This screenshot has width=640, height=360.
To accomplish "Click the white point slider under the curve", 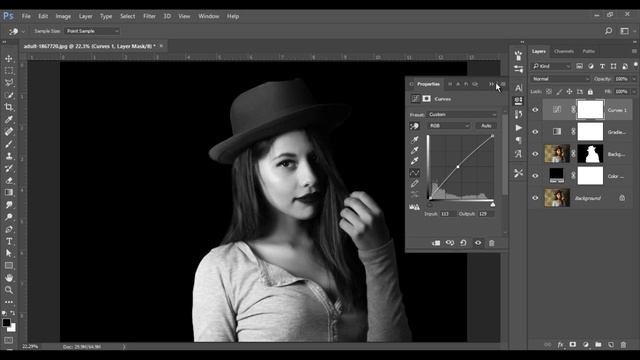I will 493,204.
